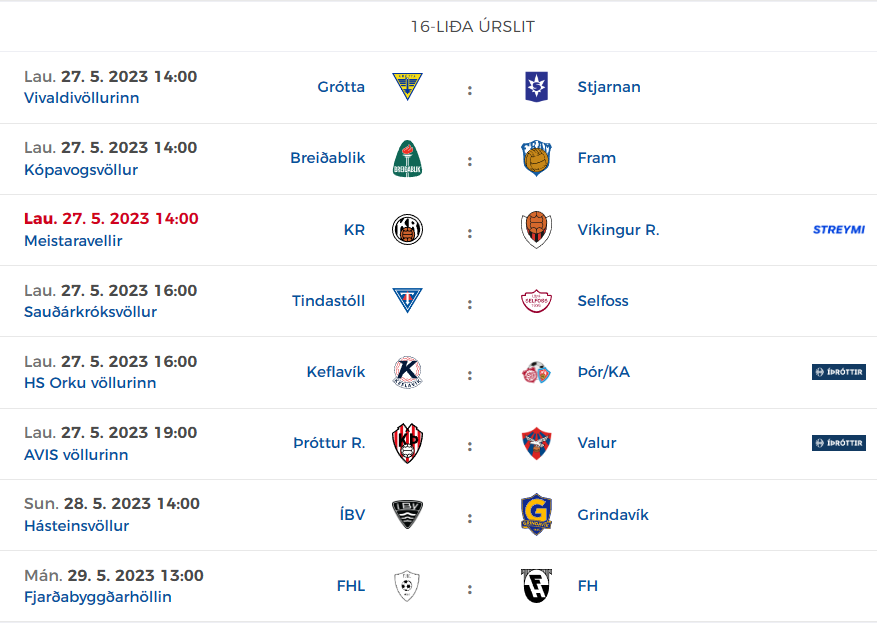Click the Grótta team crest
This screenshot has height=626, width=879.
coord(408,87)
